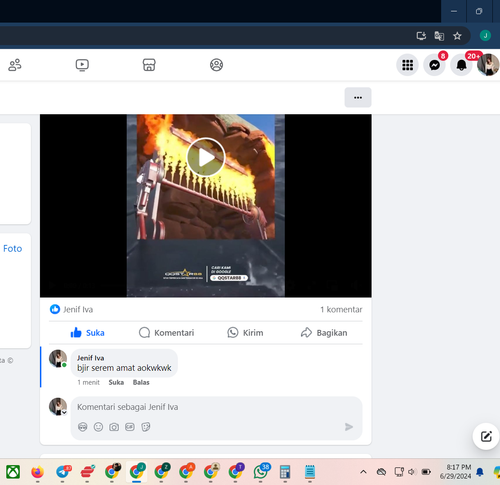Attach a photo with camera icon

pyautogui.click(x=114, y=427)
